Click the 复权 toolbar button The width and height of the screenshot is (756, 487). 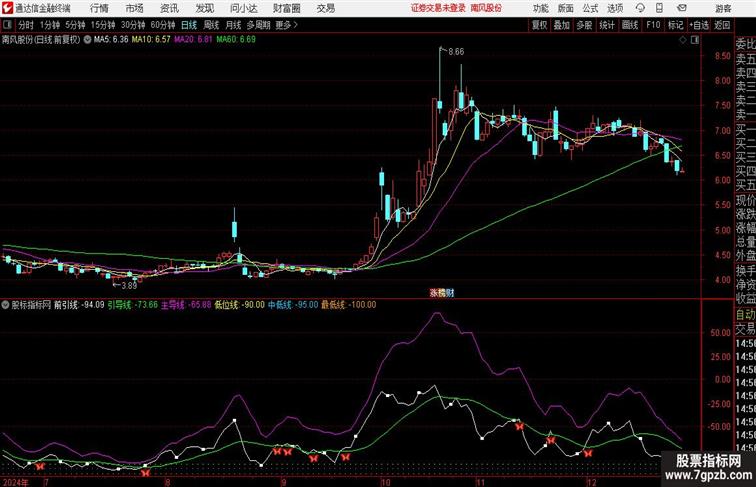pos(540,25)
